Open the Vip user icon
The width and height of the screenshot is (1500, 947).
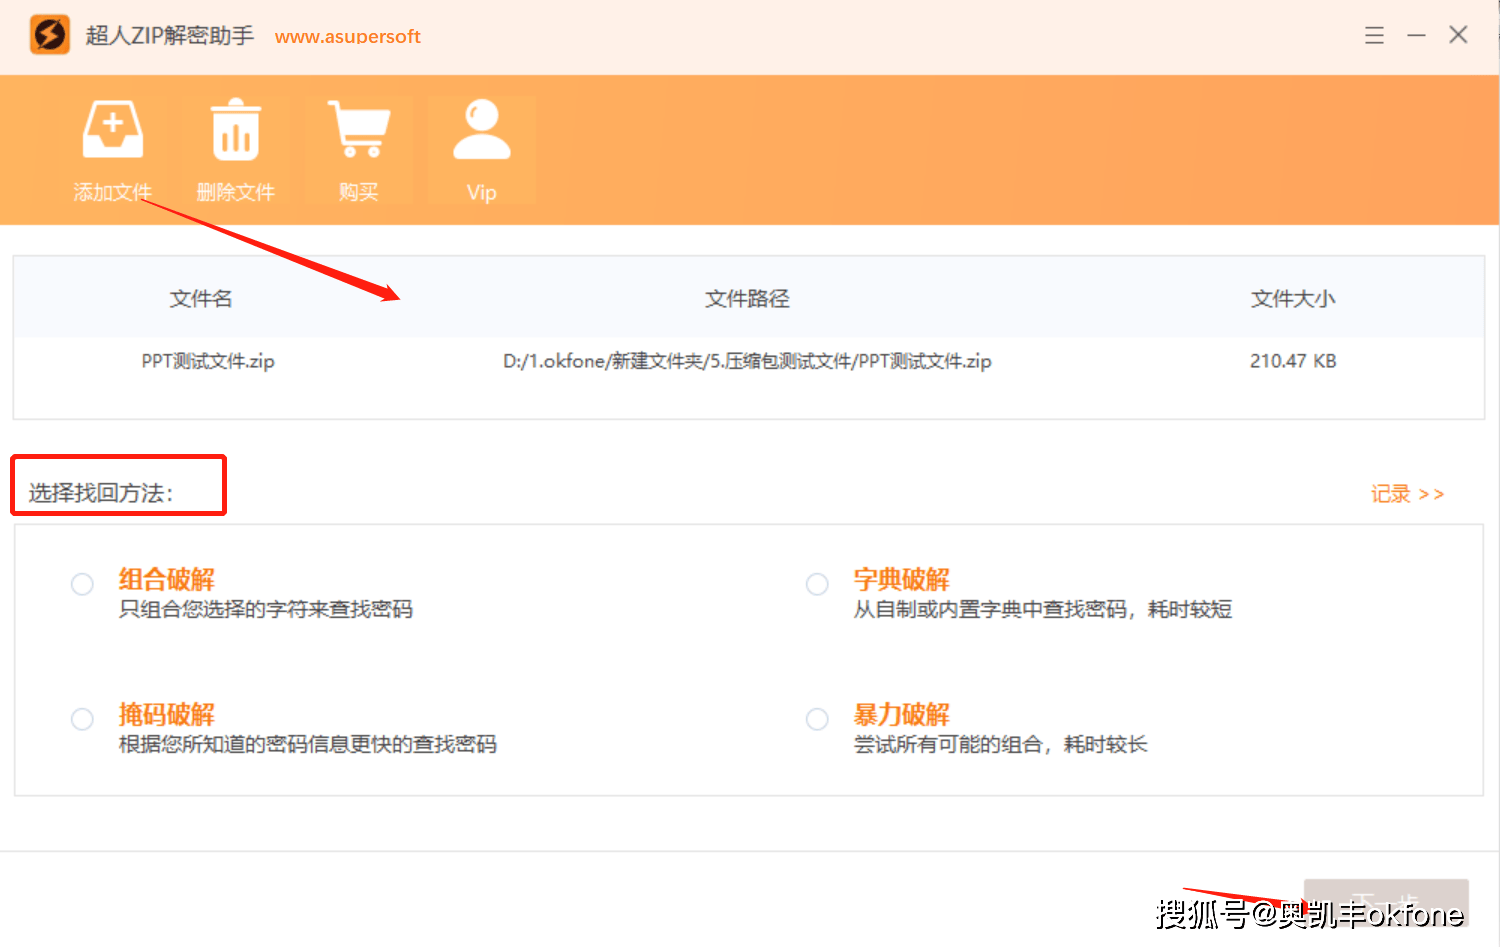[x=481, y=131]
